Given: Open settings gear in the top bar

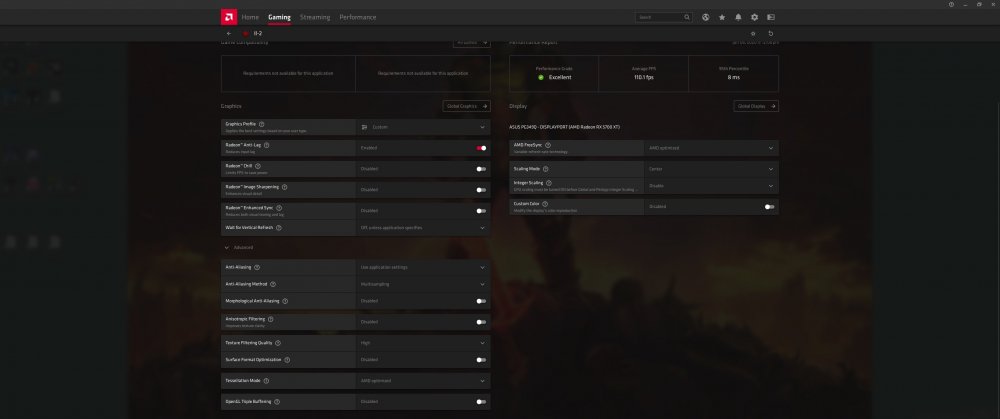Looking at the screenshot, I should tap(754, 17).
